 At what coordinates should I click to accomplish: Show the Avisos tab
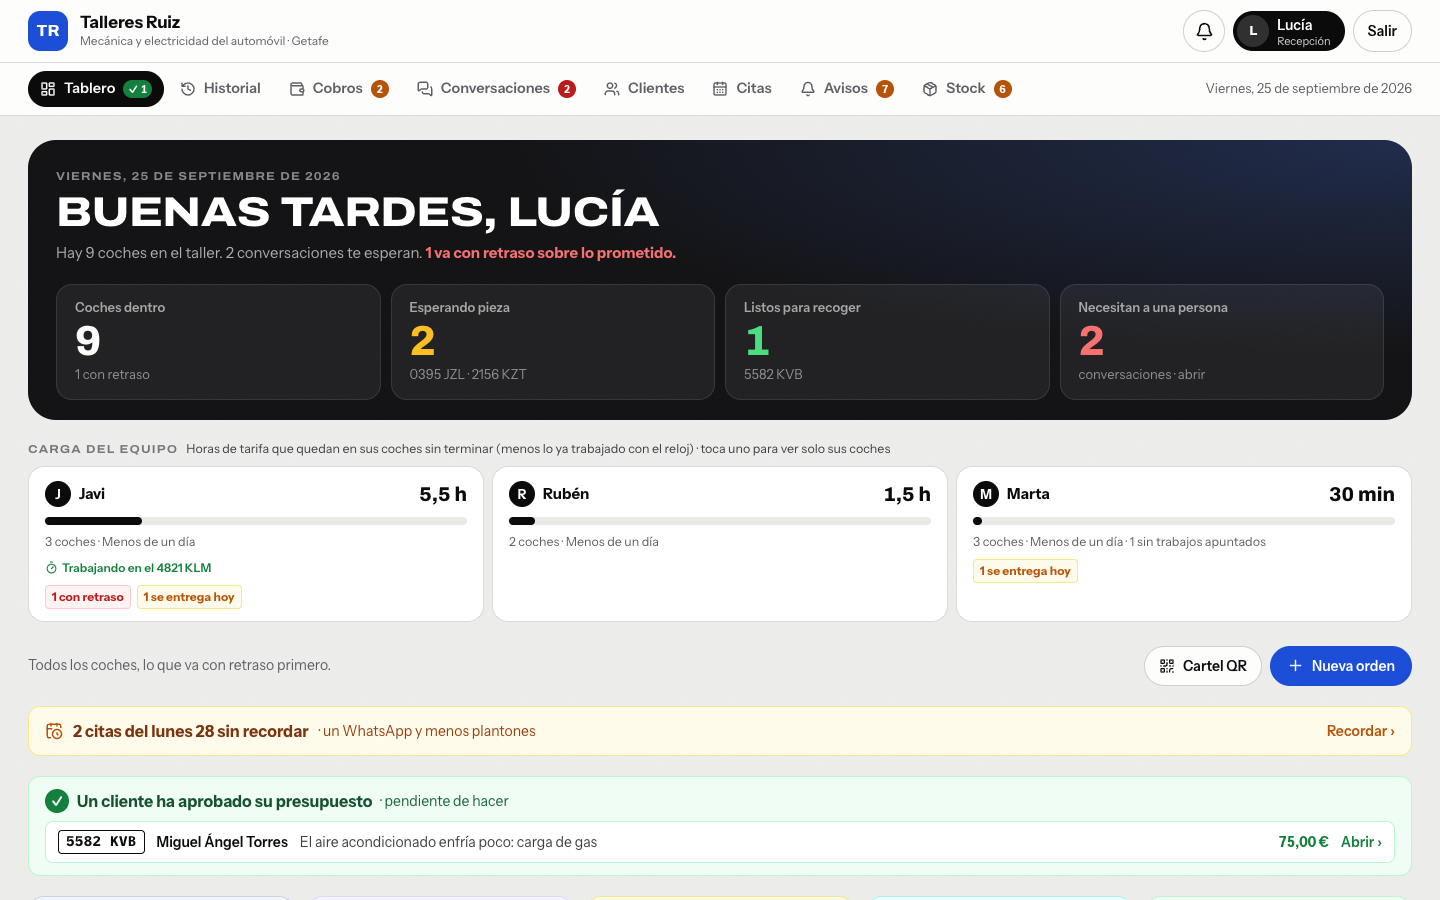pyautogui.click(x=847, y=89)
